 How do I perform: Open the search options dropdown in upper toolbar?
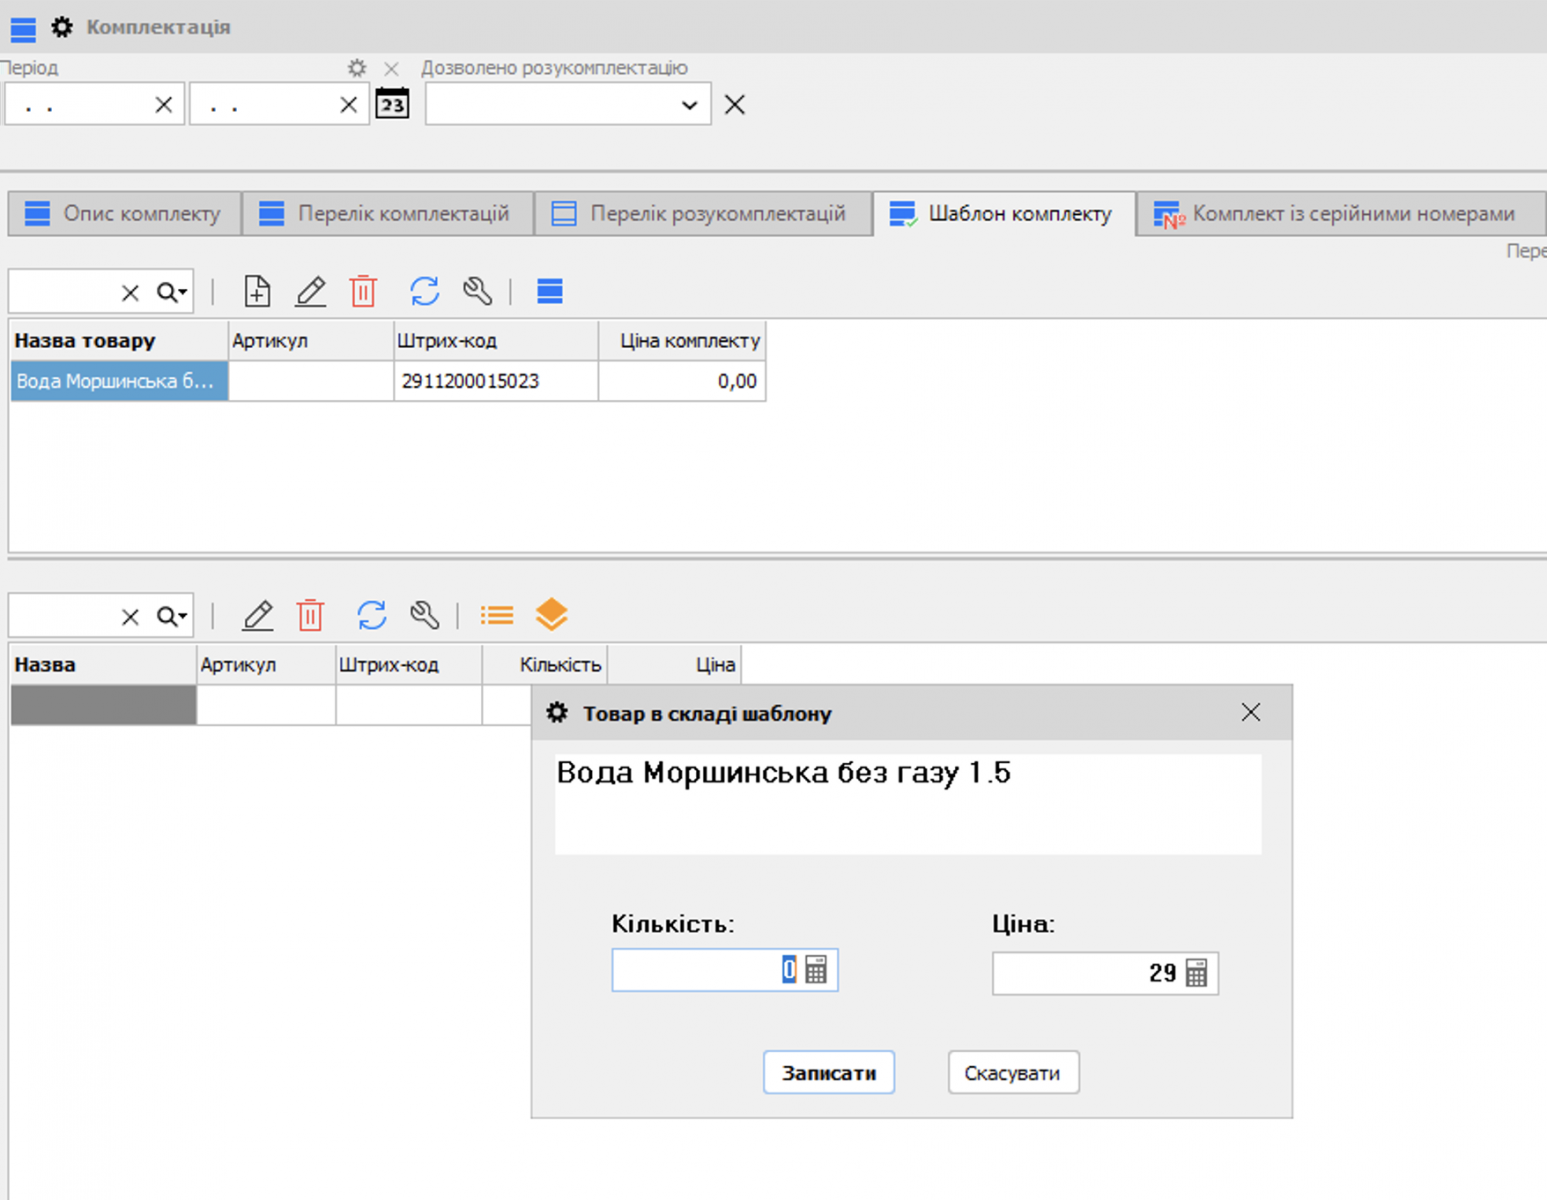172,292
